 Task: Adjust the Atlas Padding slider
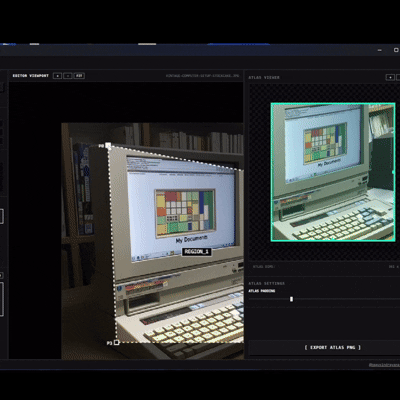(x=291, y=299)
